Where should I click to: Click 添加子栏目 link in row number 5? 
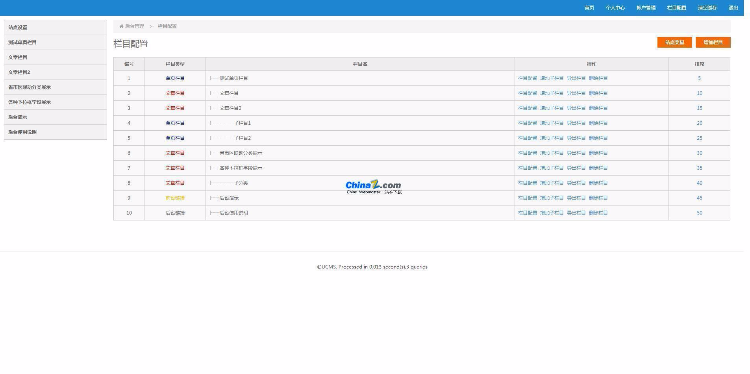coord(551,138)
